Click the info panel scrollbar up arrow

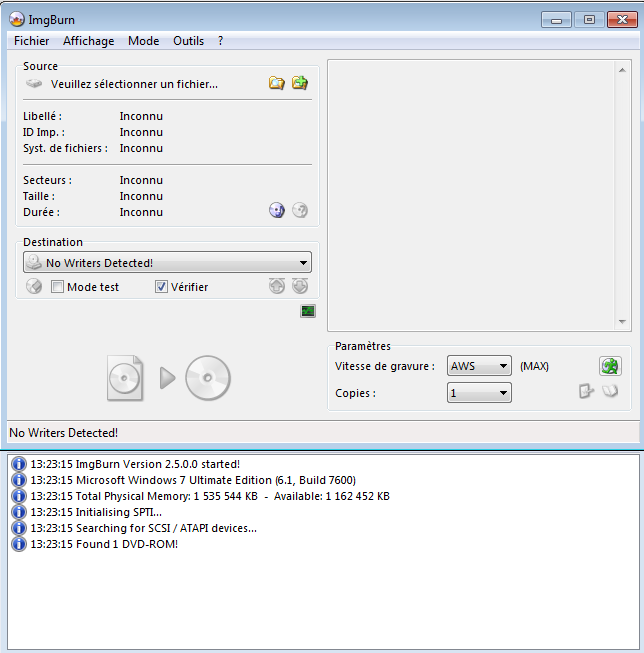pos(622,70)
